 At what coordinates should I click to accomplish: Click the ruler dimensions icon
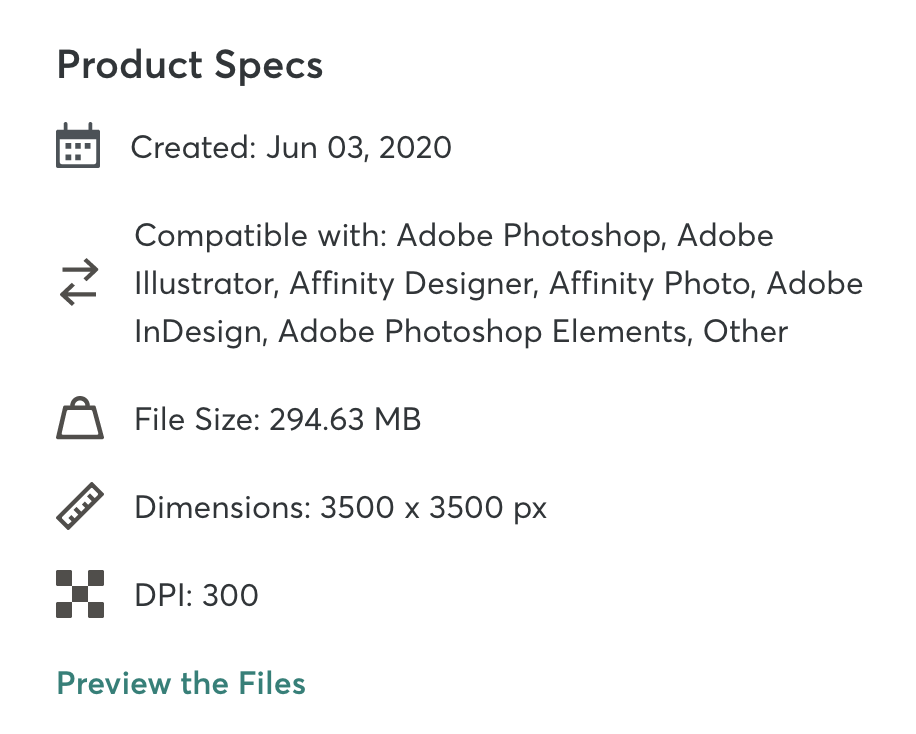pos(80,506)
